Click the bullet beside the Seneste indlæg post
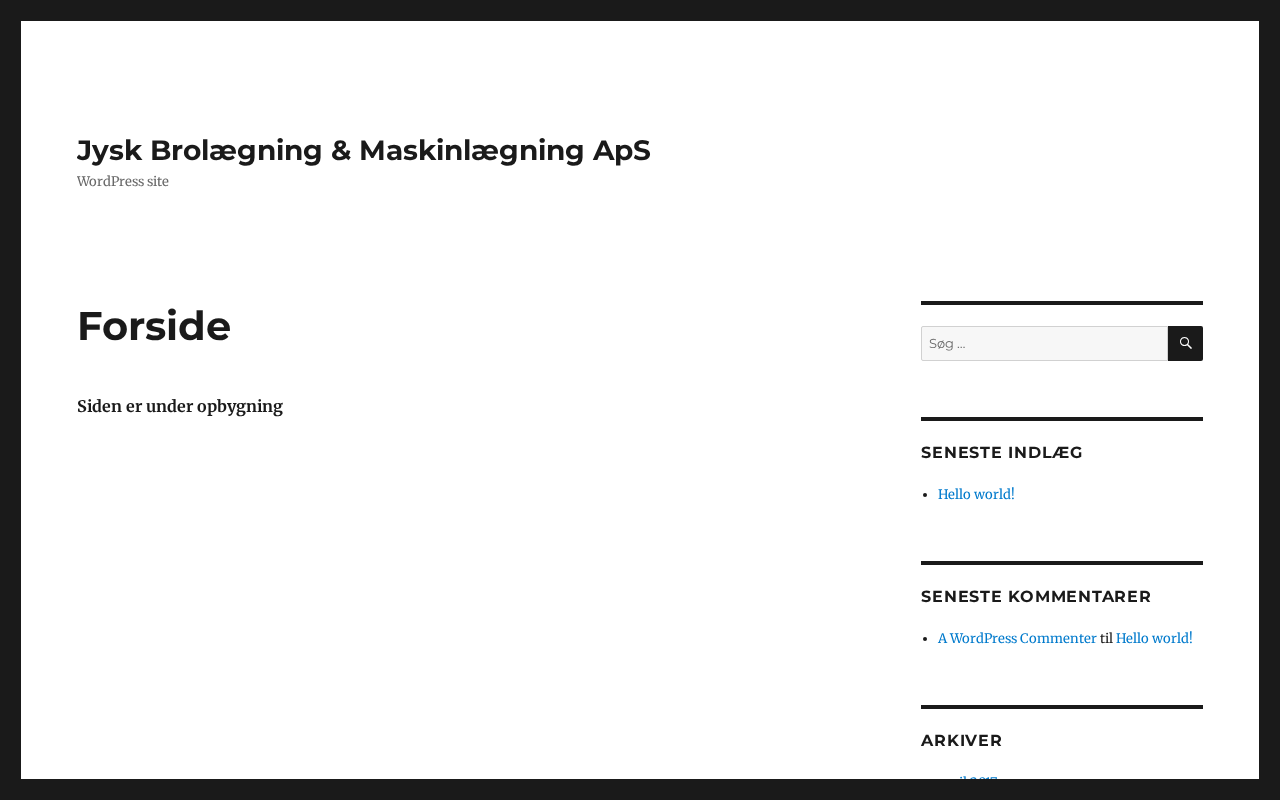The height and width of the screenshot is (800, 1280). 927,494
